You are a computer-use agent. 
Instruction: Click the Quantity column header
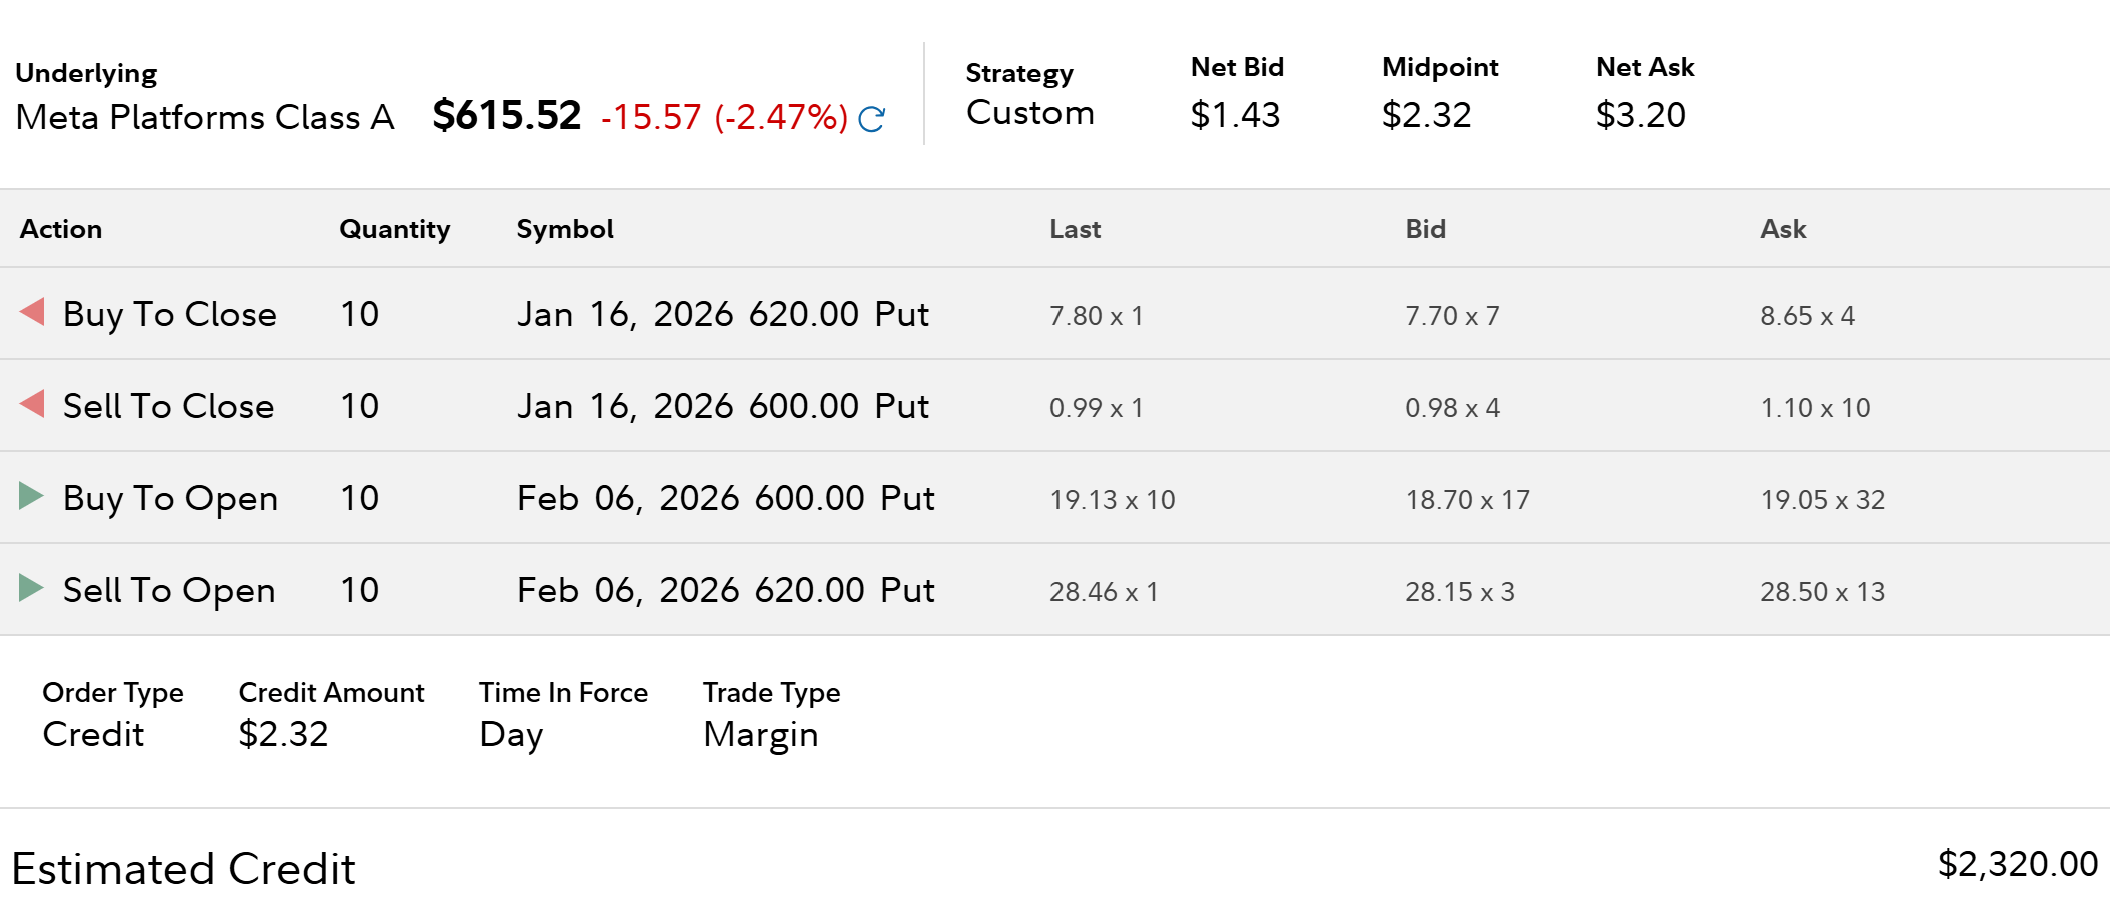[394, 229]
